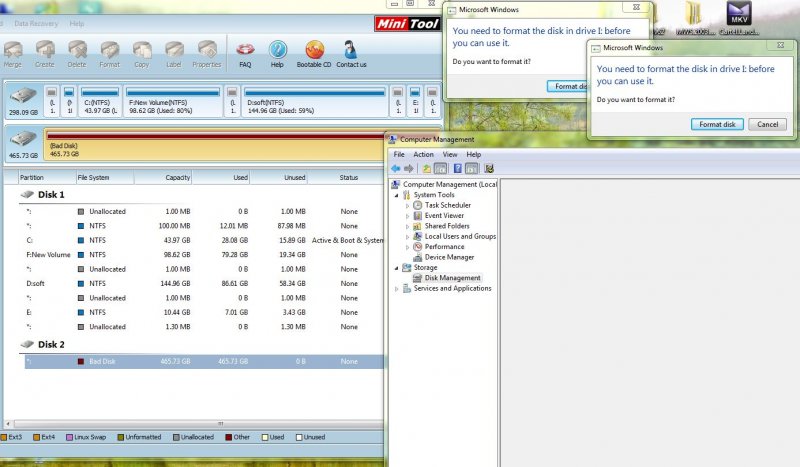Open the Help menu in MiniTool
The width and height of the screenshot is (800, 467).
tap(77, 23)
